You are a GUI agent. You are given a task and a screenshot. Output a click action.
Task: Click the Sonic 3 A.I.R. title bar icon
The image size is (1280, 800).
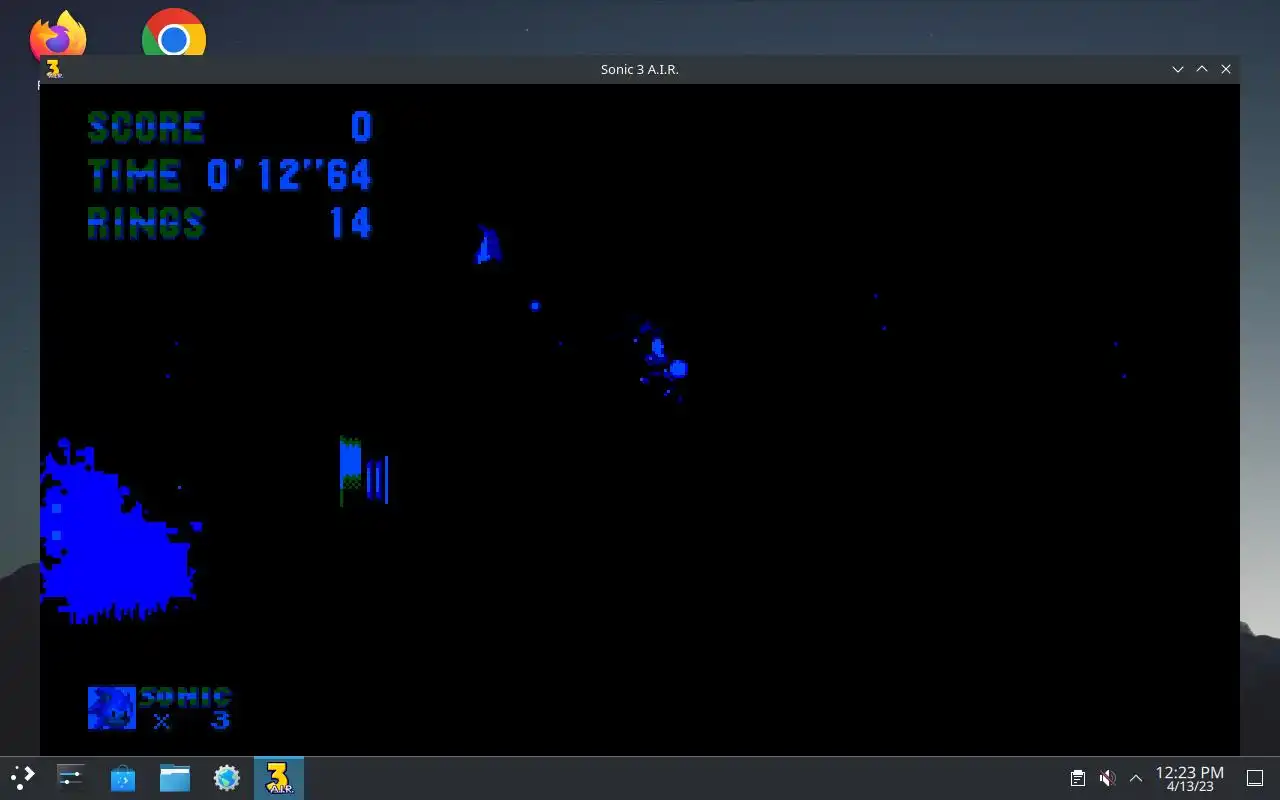click(x=54, y=69)
